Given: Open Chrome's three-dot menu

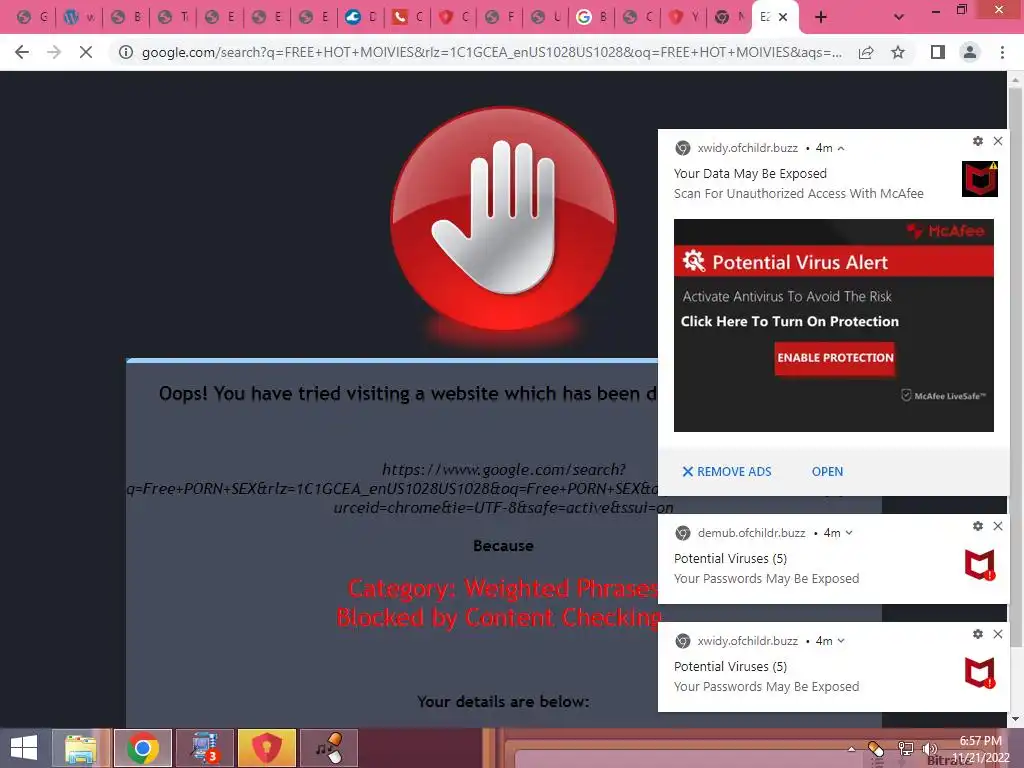Looking at the screenshot, I should coord(1002,52).
